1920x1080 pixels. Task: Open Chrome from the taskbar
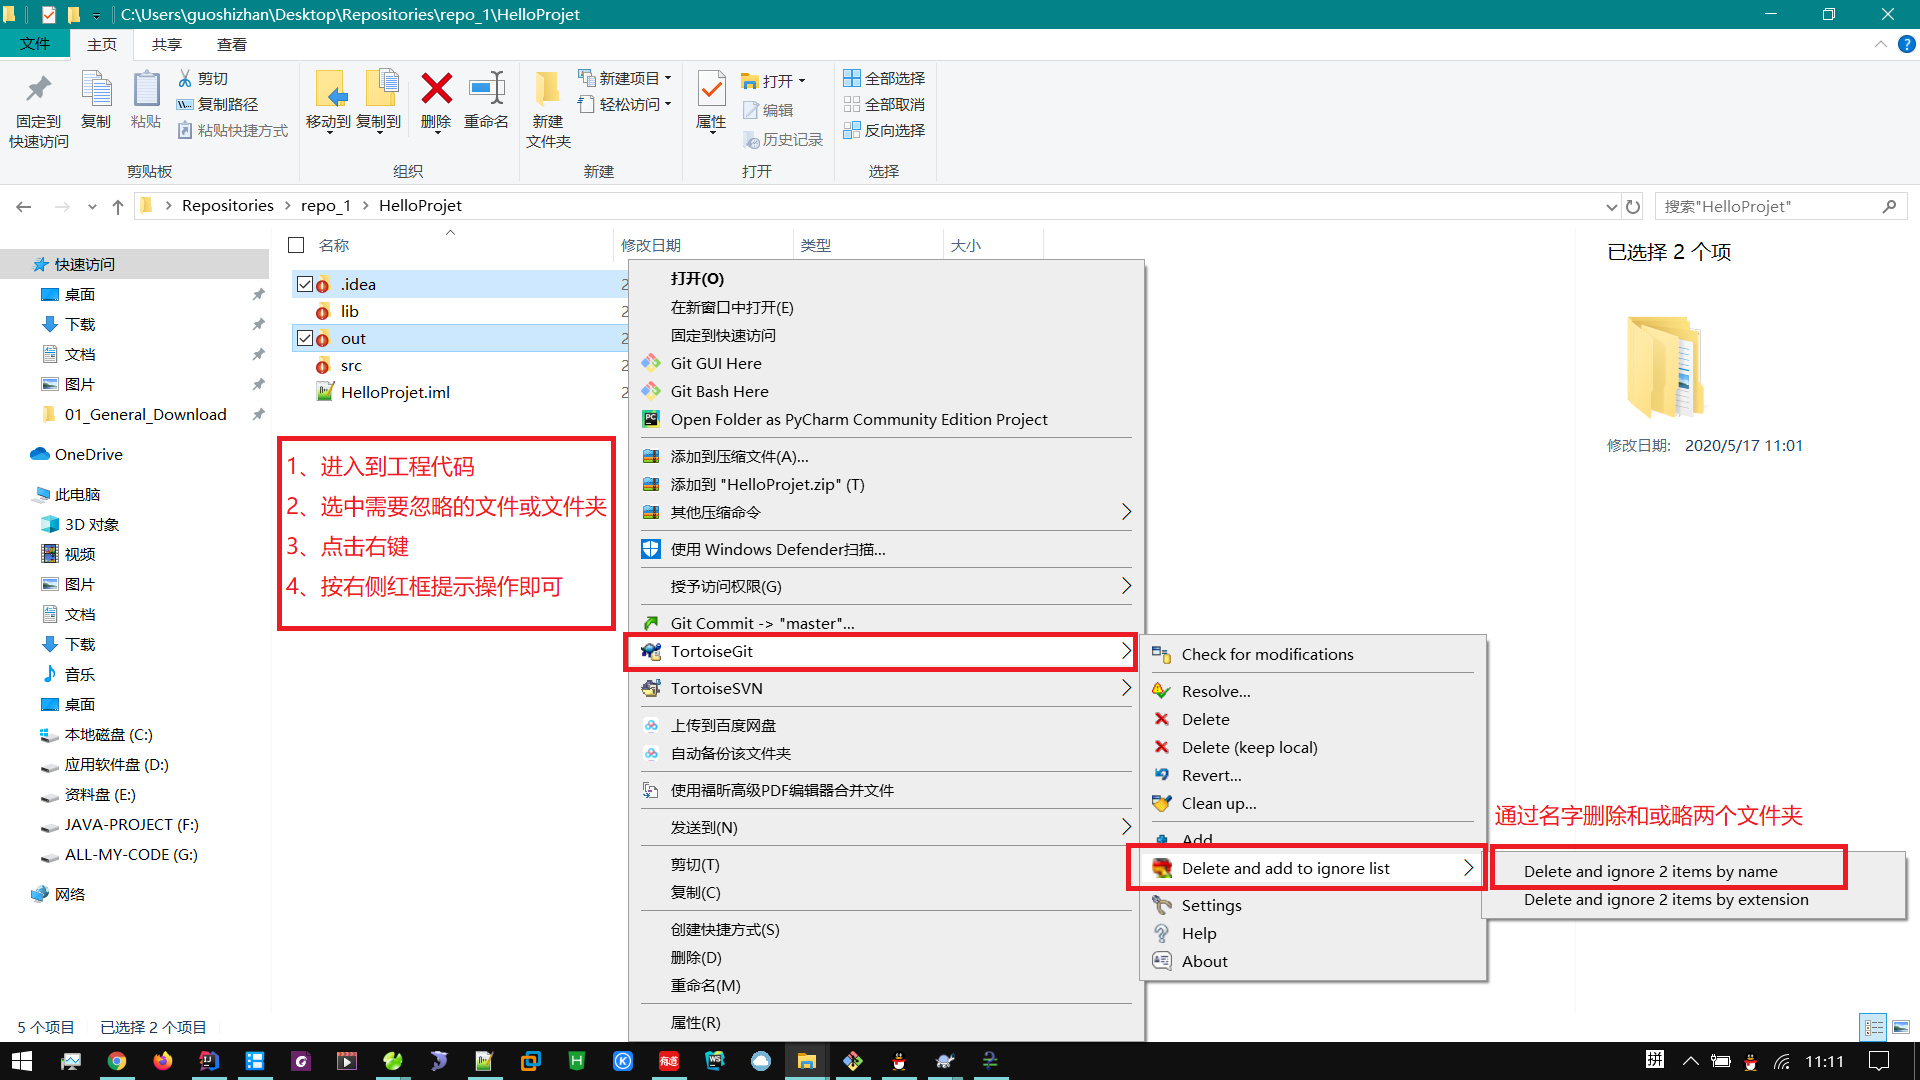(117, 1061)
